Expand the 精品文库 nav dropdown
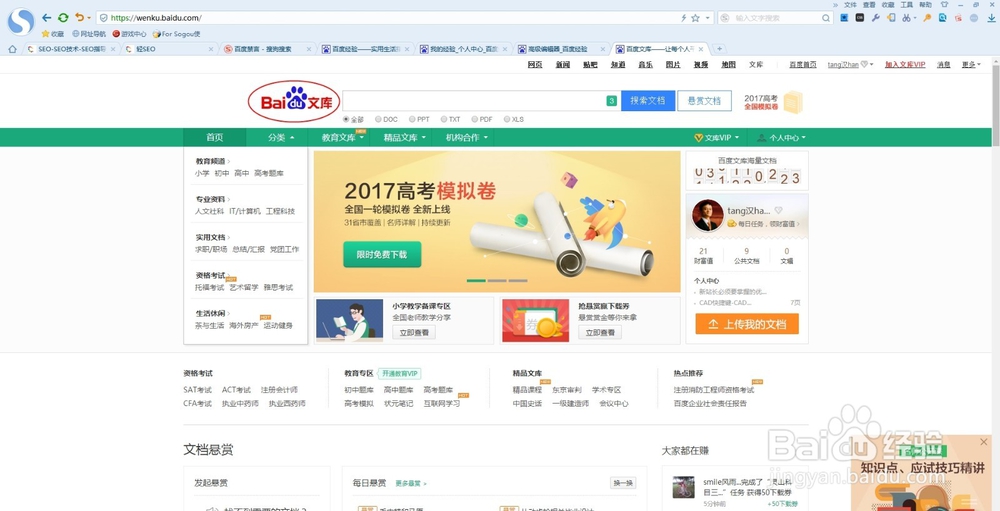 (x=404, y=137)
